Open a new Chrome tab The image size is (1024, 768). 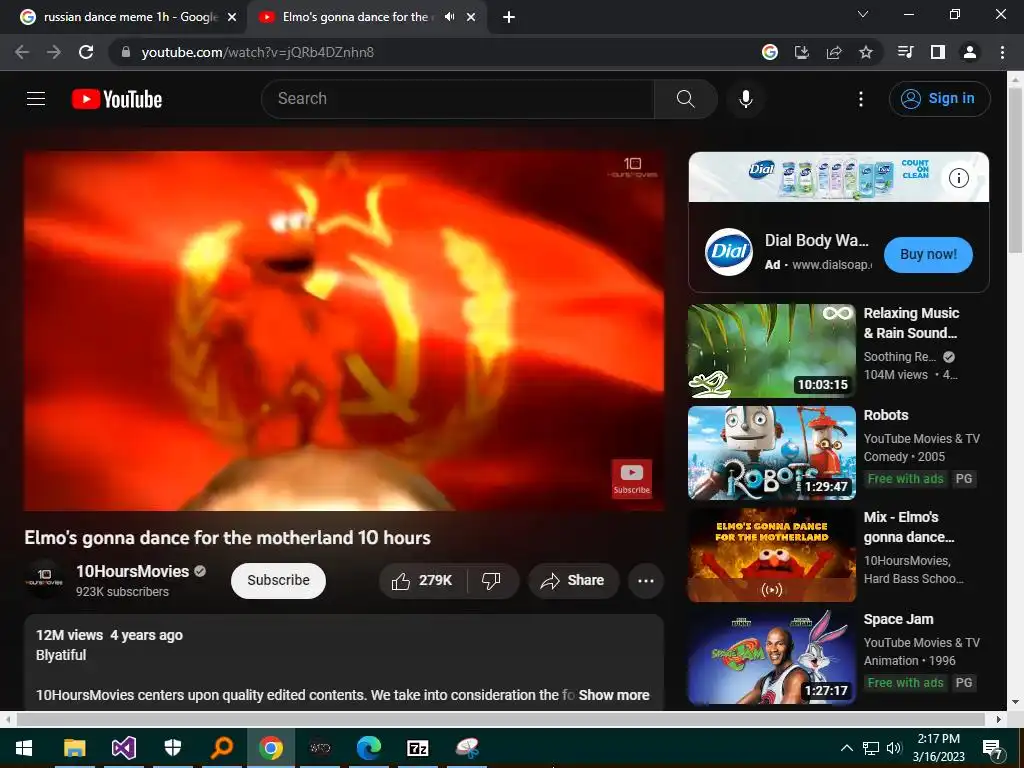[x=509, y=17]
